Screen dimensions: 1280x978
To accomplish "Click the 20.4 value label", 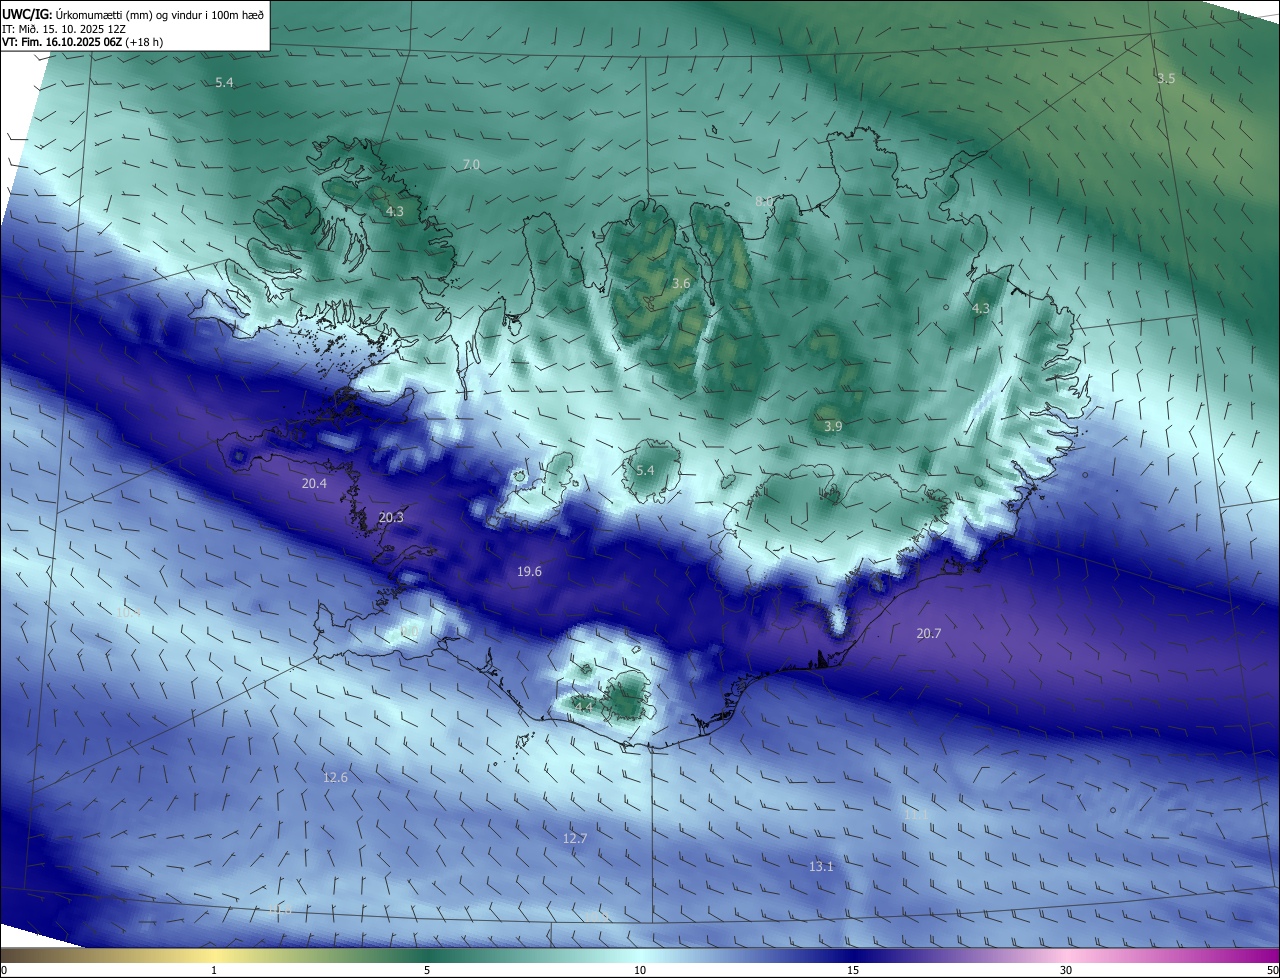I will (x=314, y=483).
